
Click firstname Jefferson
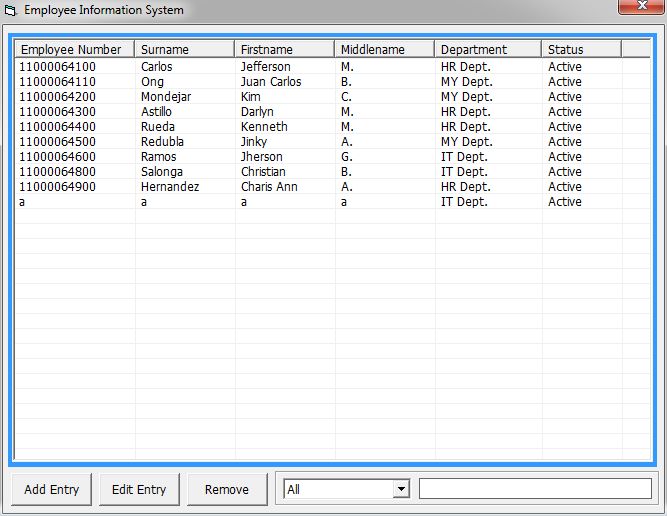point(265,67)
